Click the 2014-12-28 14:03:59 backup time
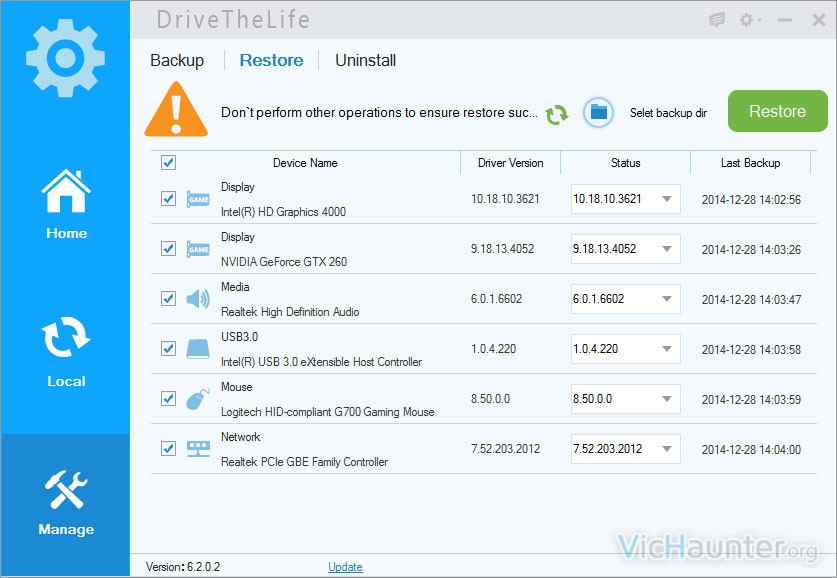This screenshot has width=837, height=578. coord(751,400)
